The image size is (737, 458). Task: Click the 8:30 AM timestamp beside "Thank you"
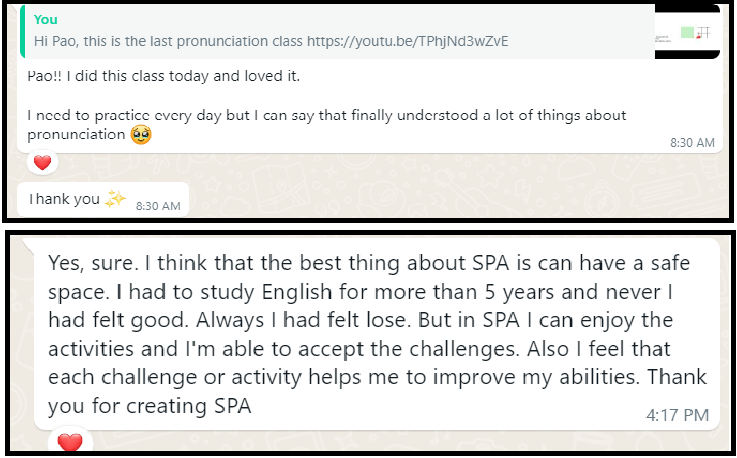click(x=157, y=205)
